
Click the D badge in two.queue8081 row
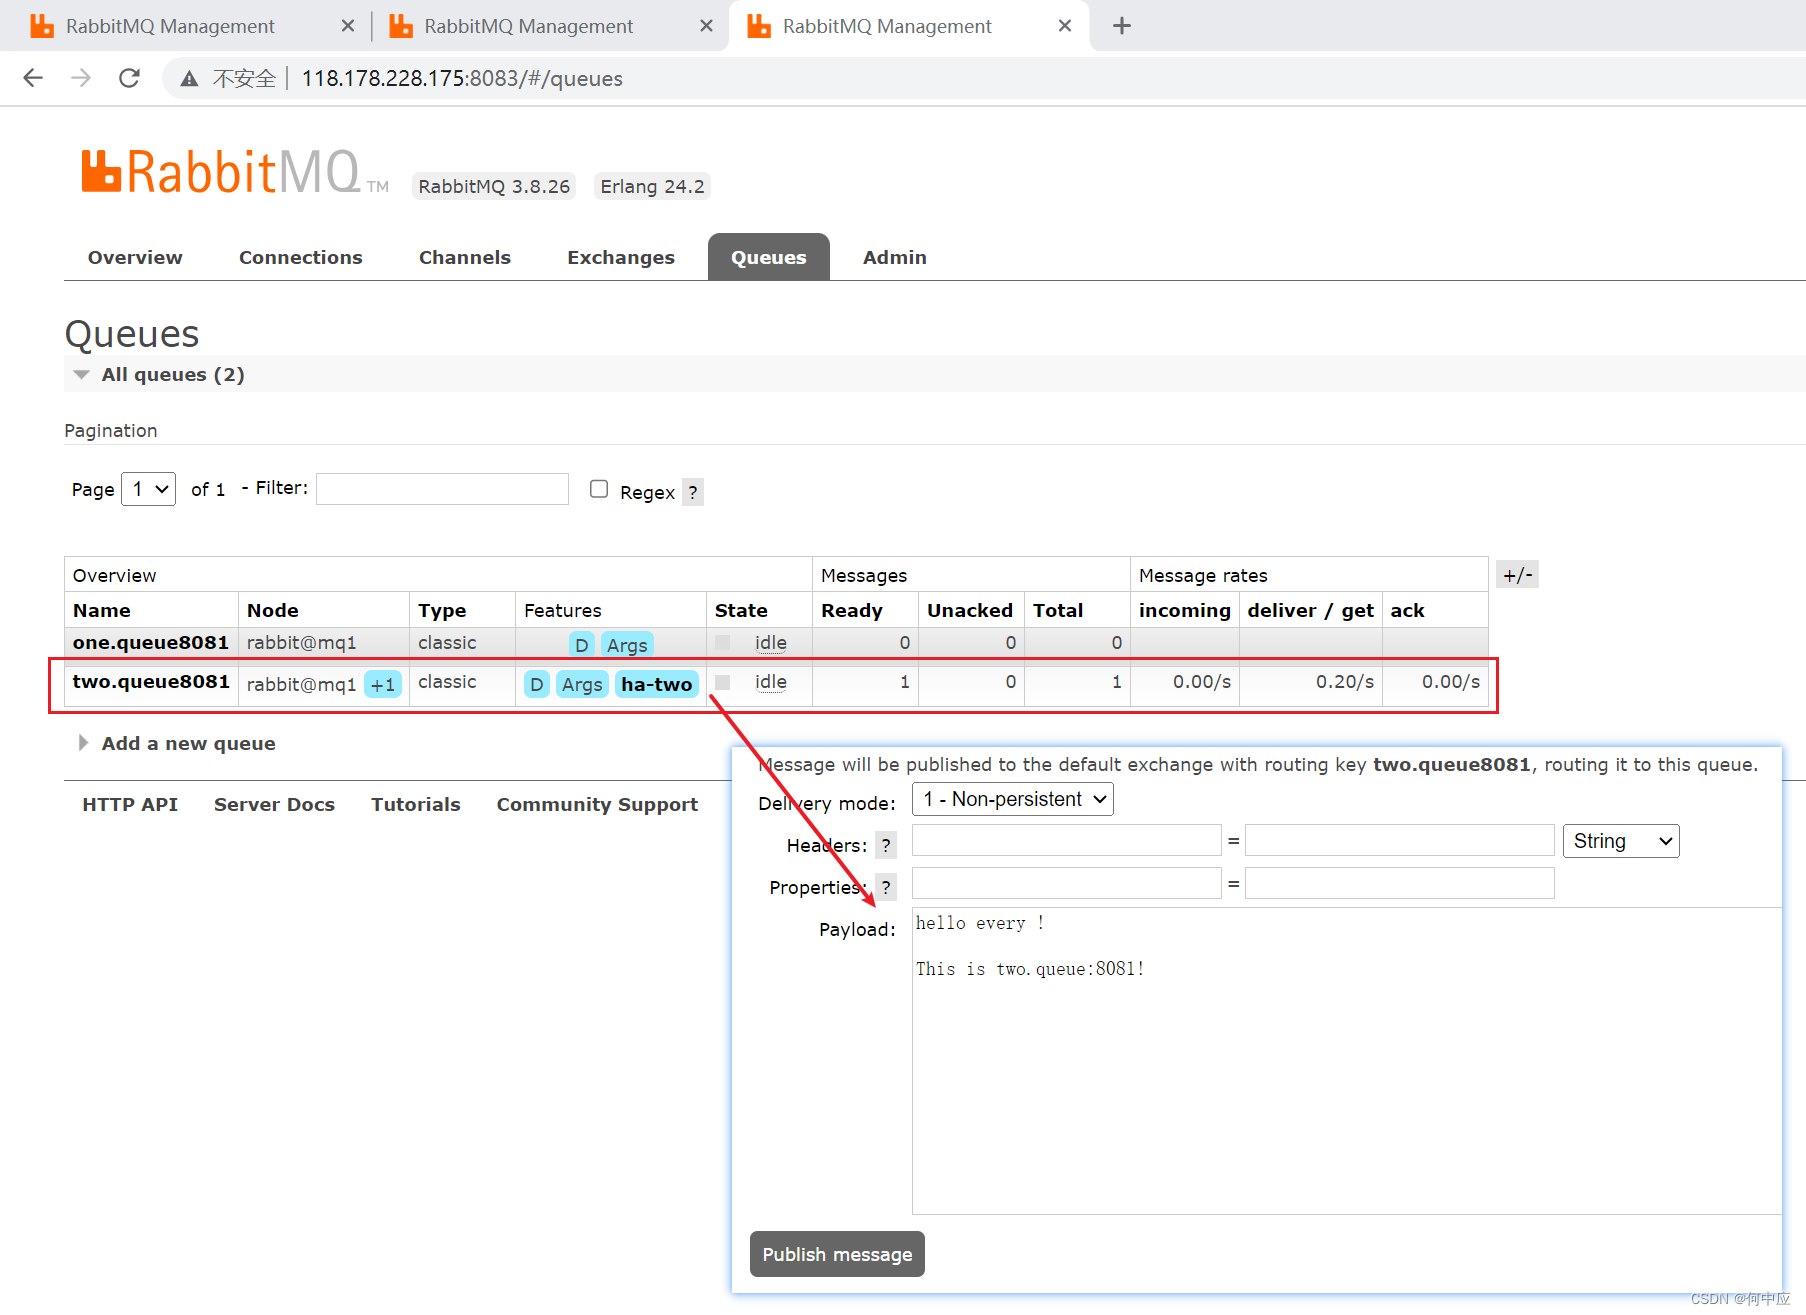(537, 684)
